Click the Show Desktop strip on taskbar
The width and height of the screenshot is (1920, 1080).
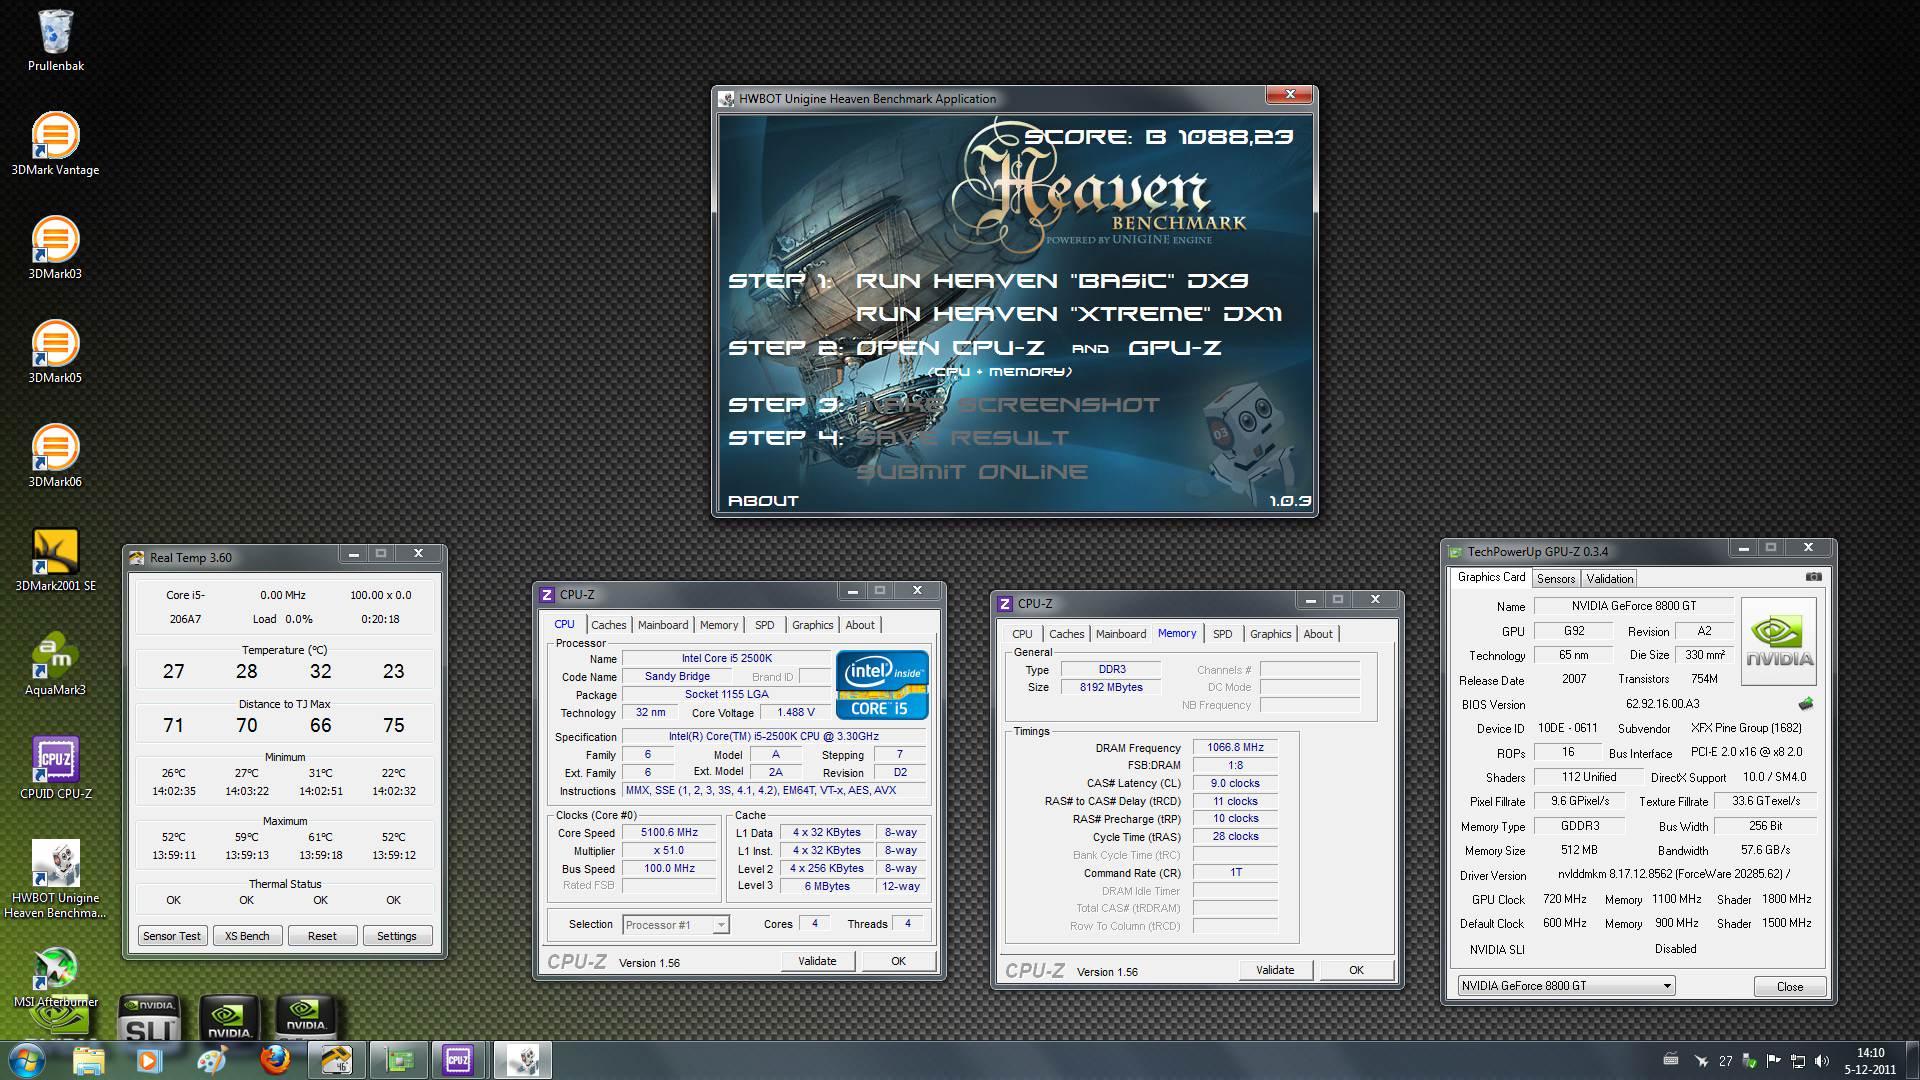(1912, 1060)
